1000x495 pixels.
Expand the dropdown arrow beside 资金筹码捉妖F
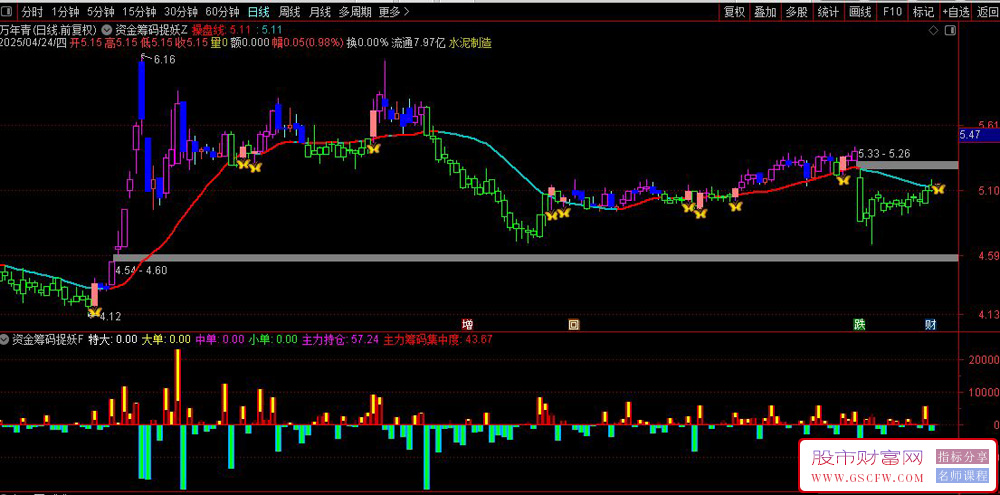(6, 339)
